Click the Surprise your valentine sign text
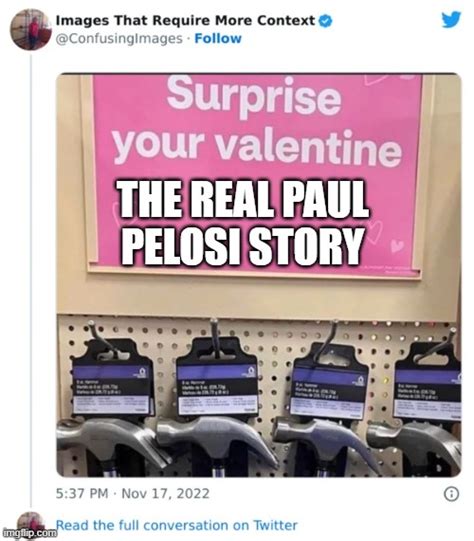The image size is (474, 541). pyautogui.click(x=256, y=121)
